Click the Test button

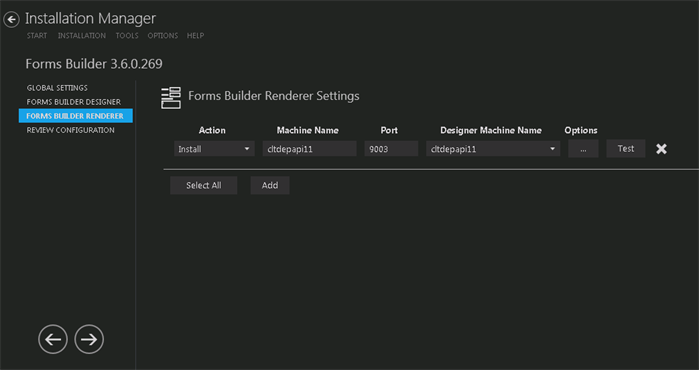pyautogui.click(x=626, y=149)
